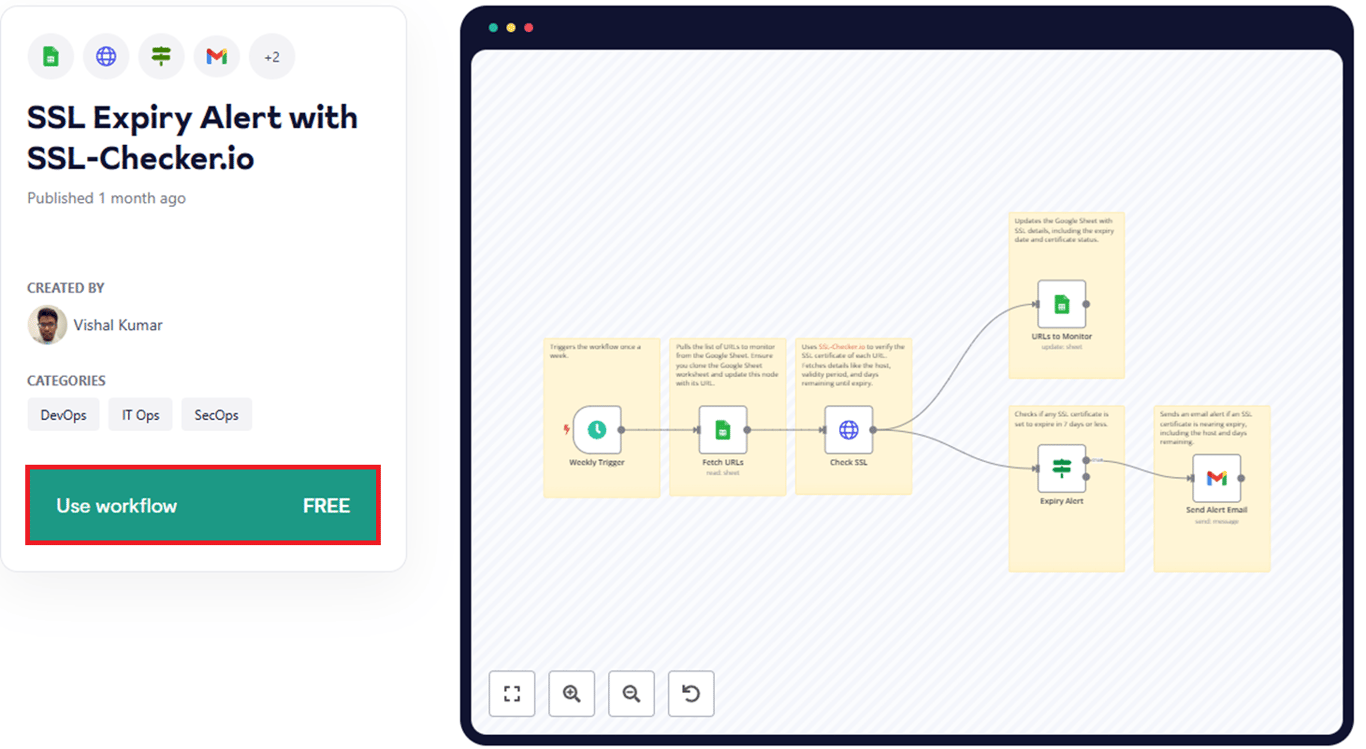The width and height of the screenshot is (1366, 749).
Task: Expand the +2 badge to see more integrations
Action: coord(272,56)
